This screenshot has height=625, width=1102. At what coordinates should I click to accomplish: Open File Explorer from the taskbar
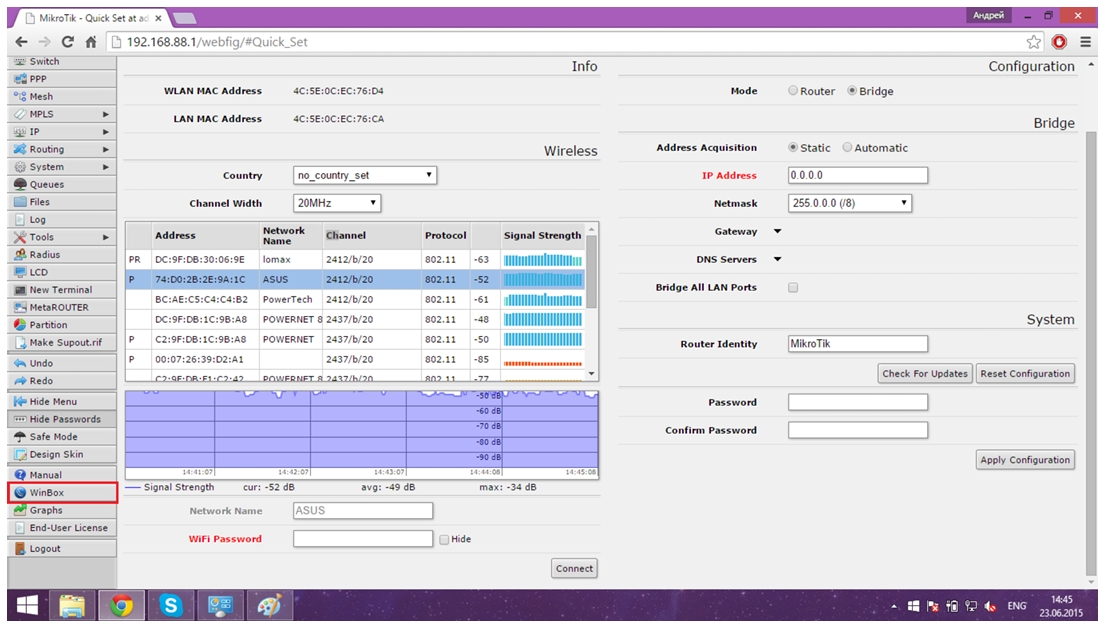click(x=72, y=605)
